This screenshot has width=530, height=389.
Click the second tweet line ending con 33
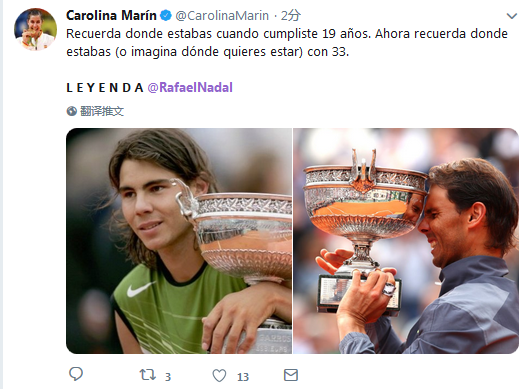207,52
